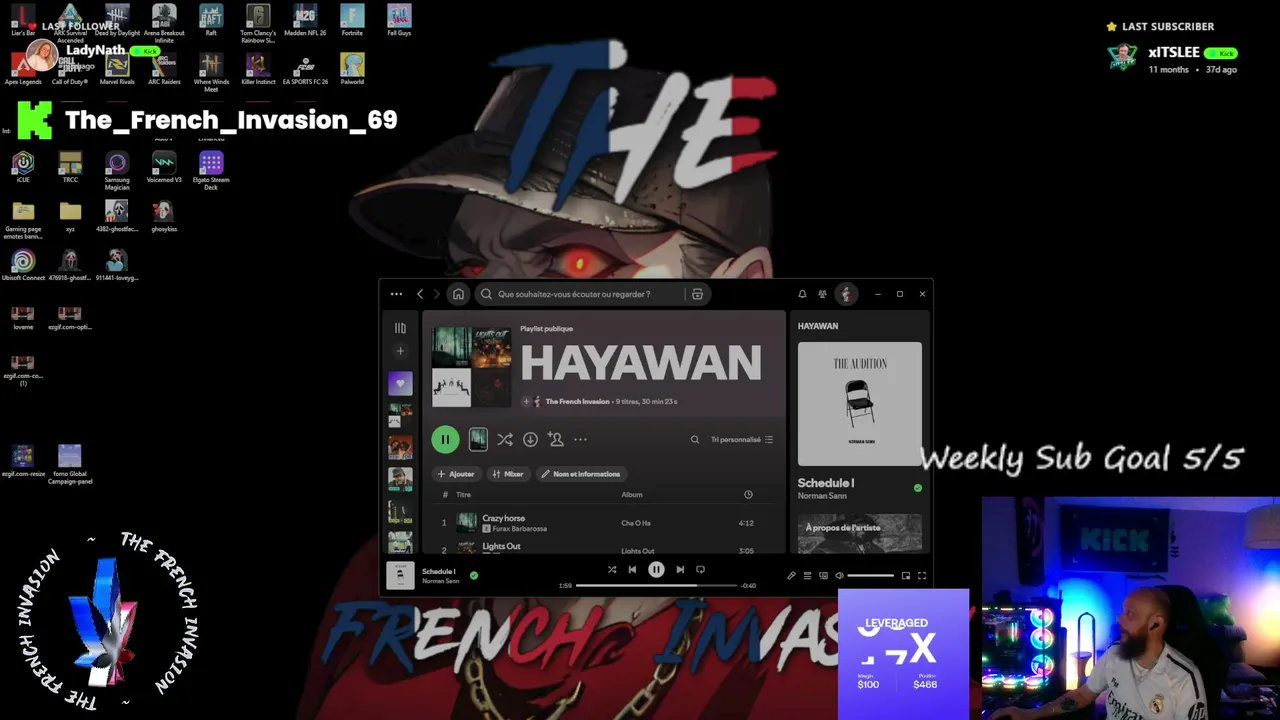Image resolution: width=1280 pixels, height=720 pixels.
Task: Sort tracks by Album column header
Action: (x=632, y=494)
